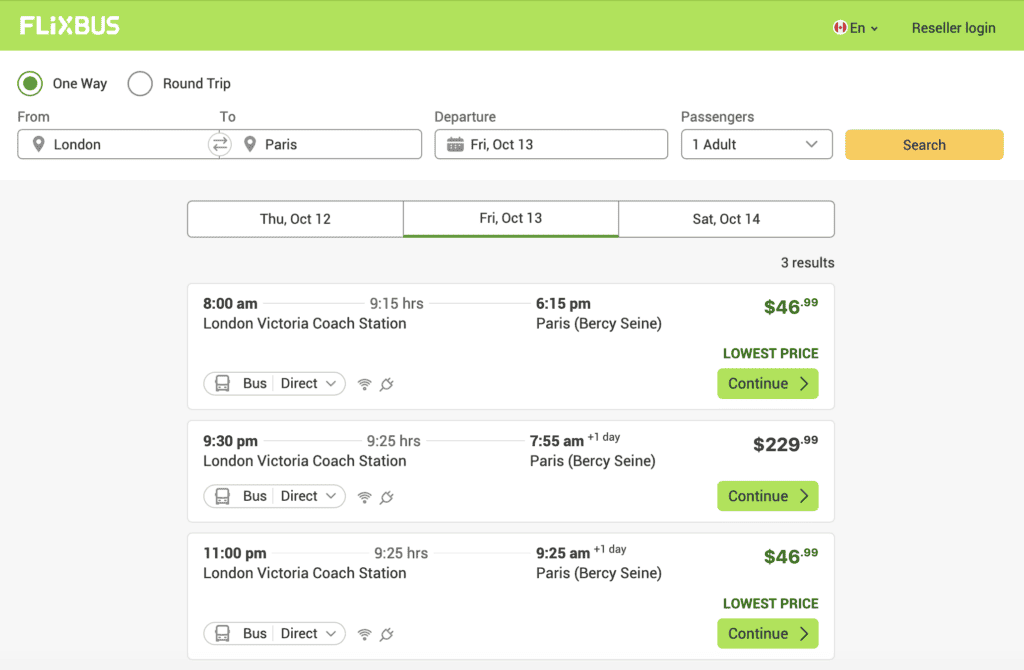Image resolution: width=1024 pixels, height=670 pixels.
Task: Click the swap arrows between London and Paris
Action: point(219,144)
